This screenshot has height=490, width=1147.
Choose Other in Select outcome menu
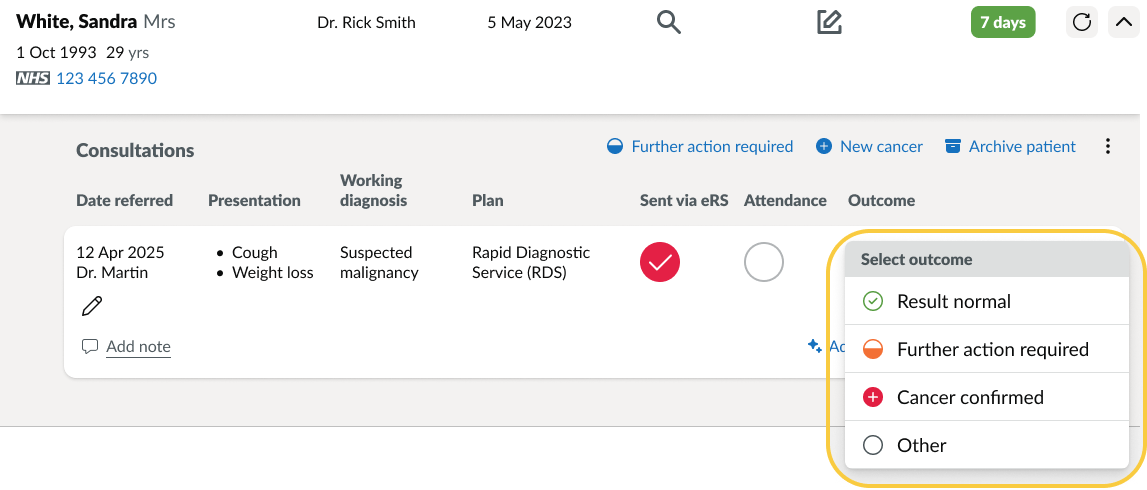coord(987,445)
